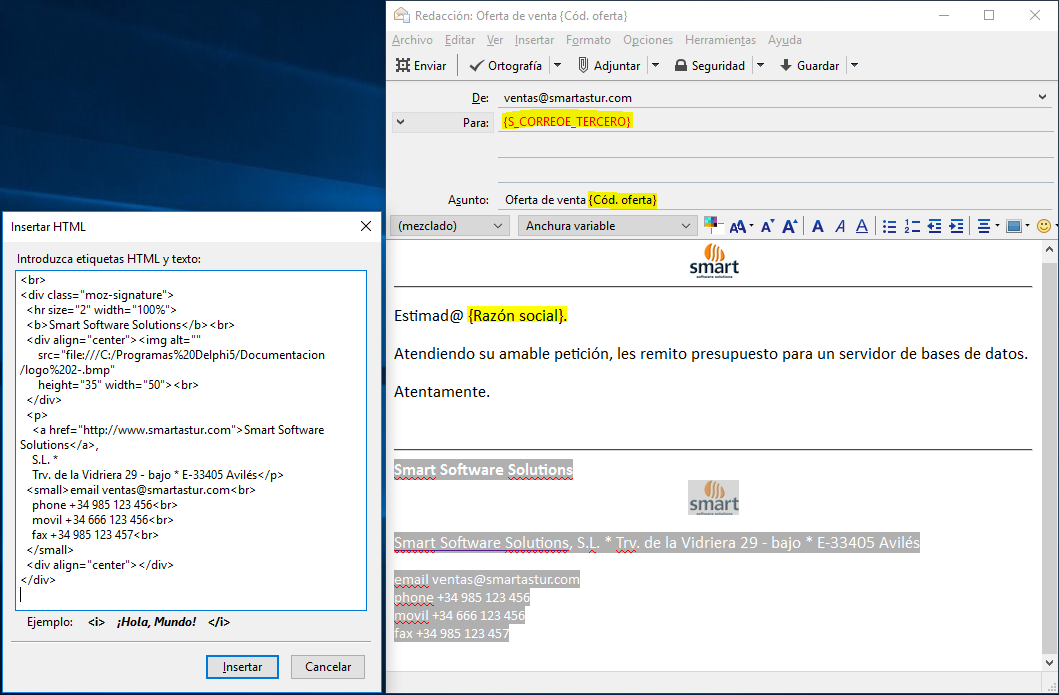This screenshot has width=1059, height=695.
Task: Click the Atentamente. closing line
Action: [x=442, y=392]
